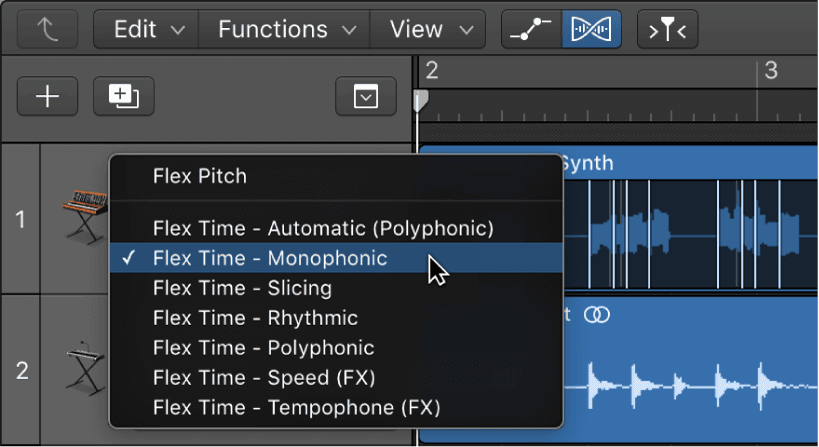Choose Flex Time - Polyphonic
Screen dimensions: 819x447
pos(336,347)
